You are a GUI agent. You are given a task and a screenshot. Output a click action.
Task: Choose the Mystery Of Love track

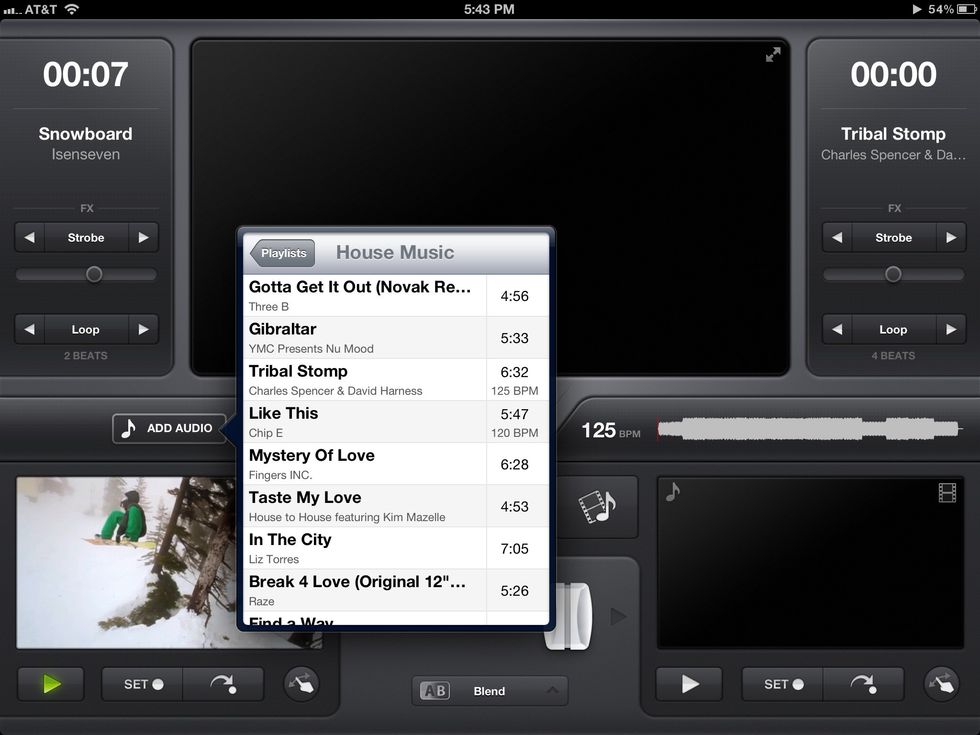click(x=396, y=464)
